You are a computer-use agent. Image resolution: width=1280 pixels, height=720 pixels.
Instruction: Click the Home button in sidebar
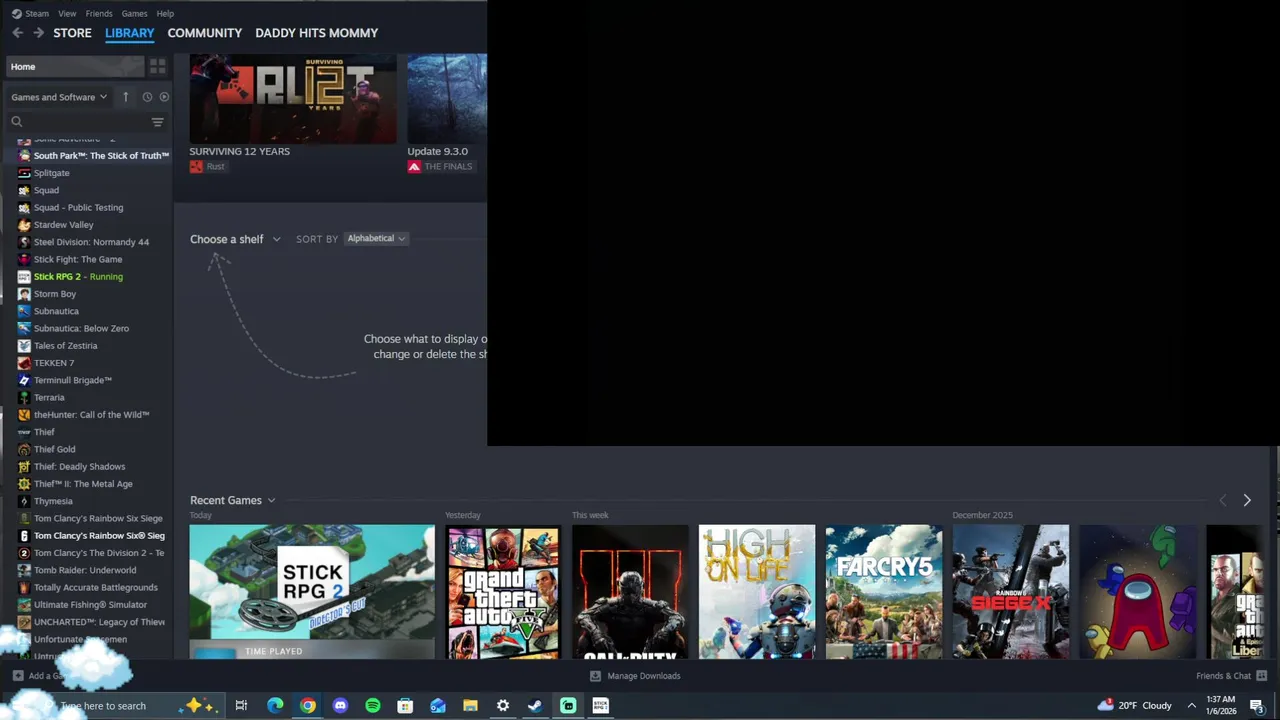coord(75,66)
